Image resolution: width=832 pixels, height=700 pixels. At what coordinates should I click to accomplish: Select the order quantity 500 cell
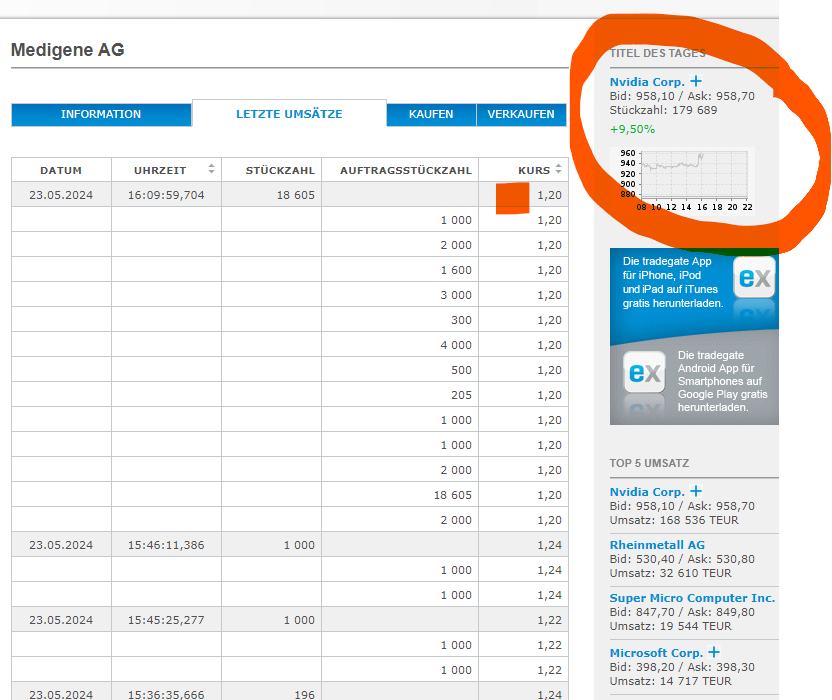pos(400,370)
